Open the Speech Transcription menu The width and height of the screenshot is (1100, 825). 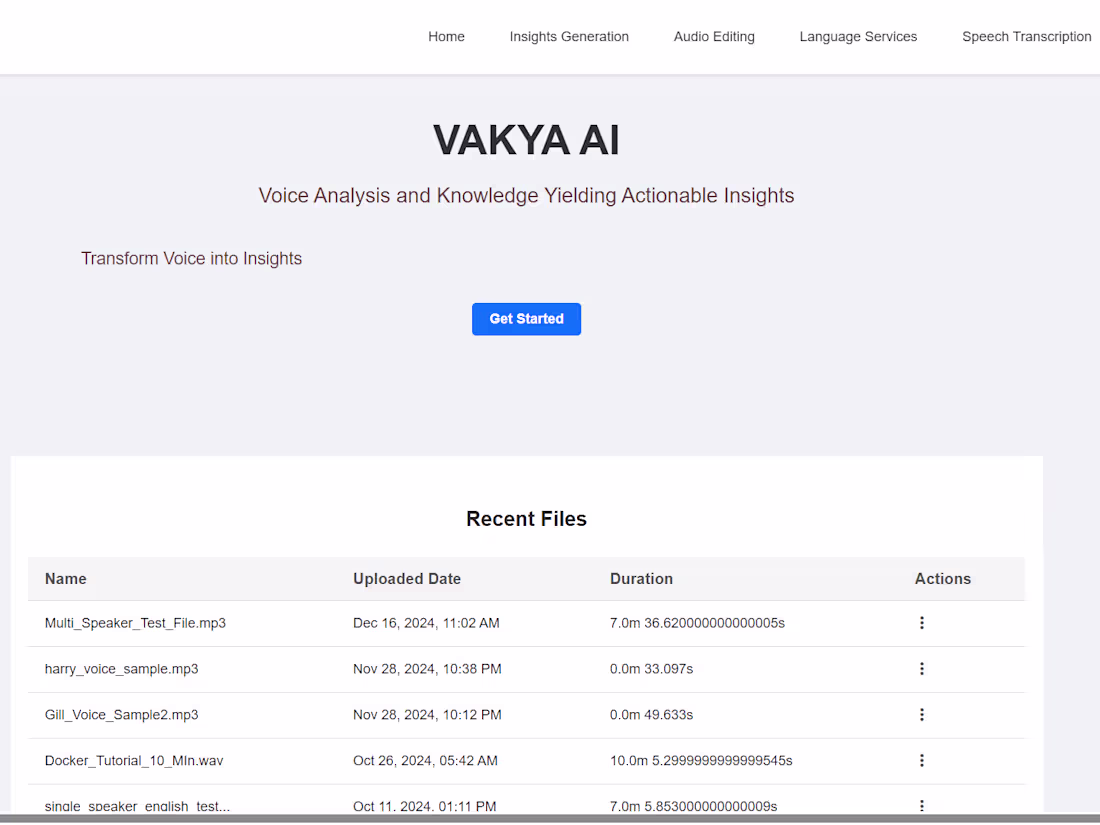pos(1026,37)
